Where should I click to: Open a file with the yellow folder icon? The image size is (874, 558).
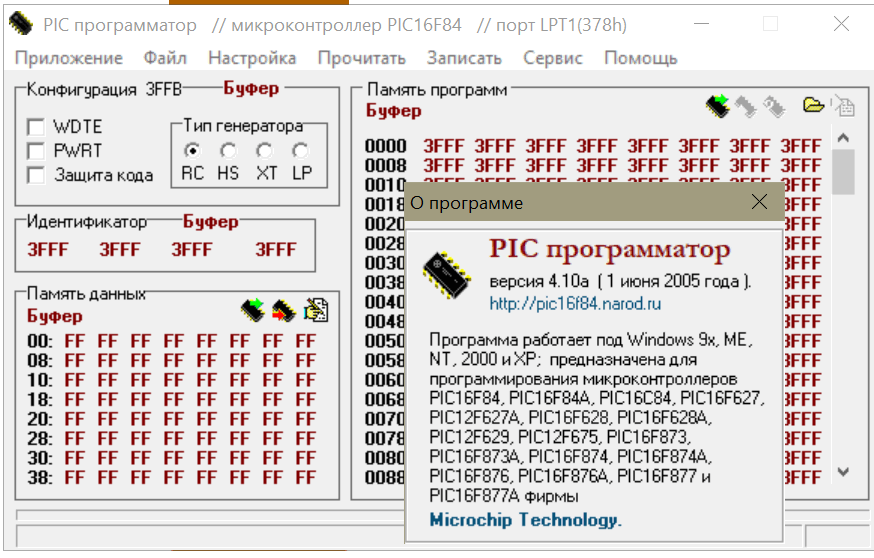point(813,104)
